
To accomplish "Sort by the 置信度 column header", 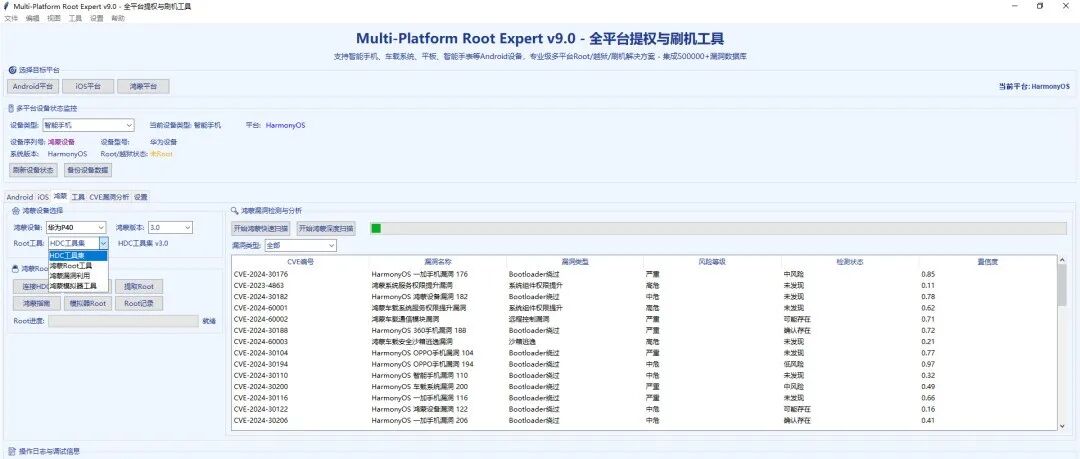I will [988, 262].
